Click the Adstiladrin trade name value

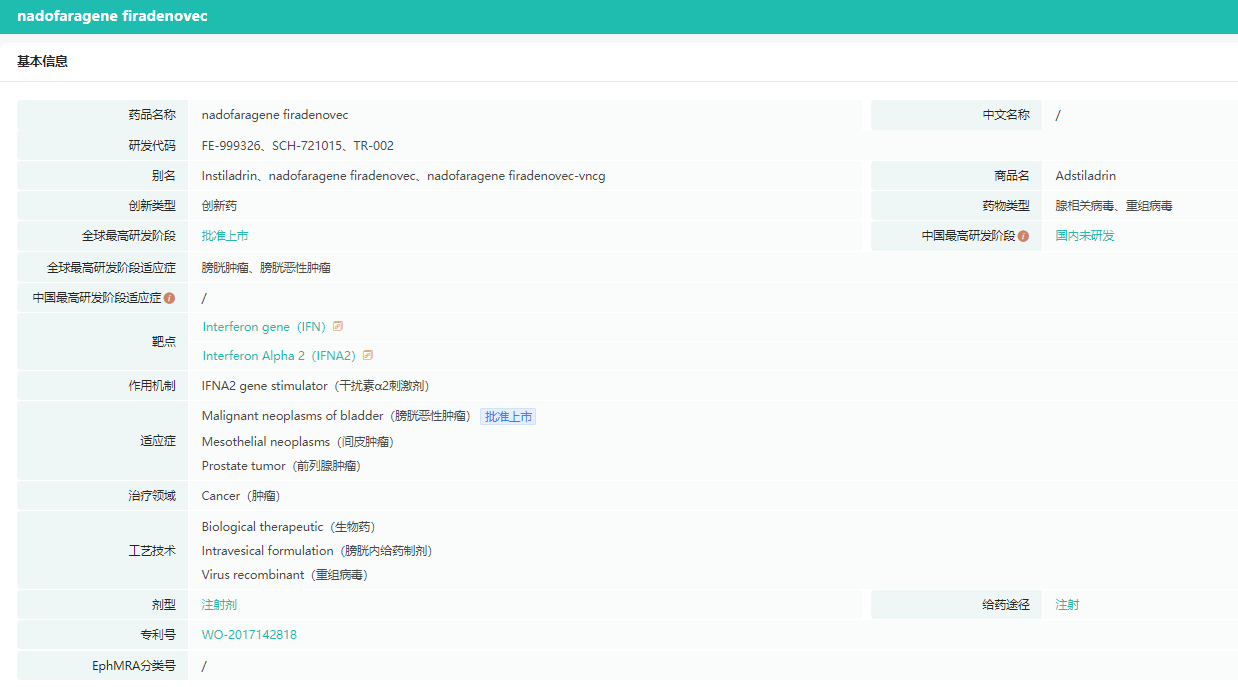[1086, 176]
